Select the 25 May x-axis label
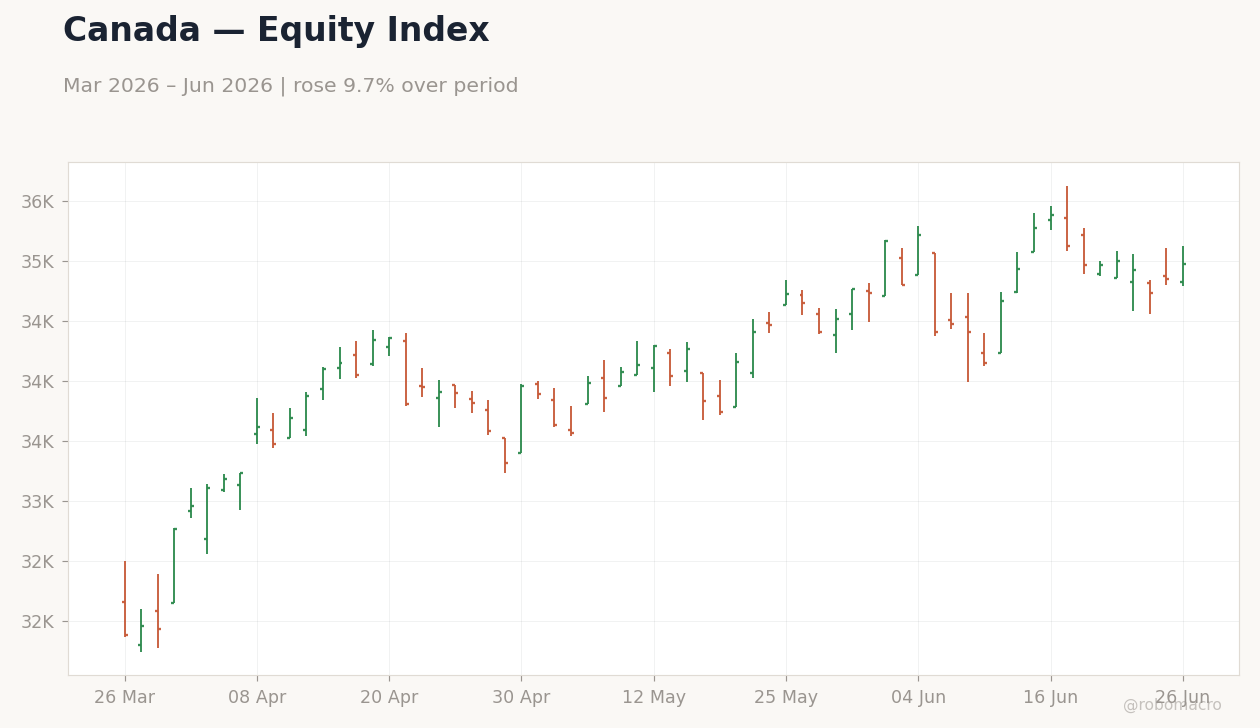The width and height of the screenshot is (1260, 728). pos(786,698)
